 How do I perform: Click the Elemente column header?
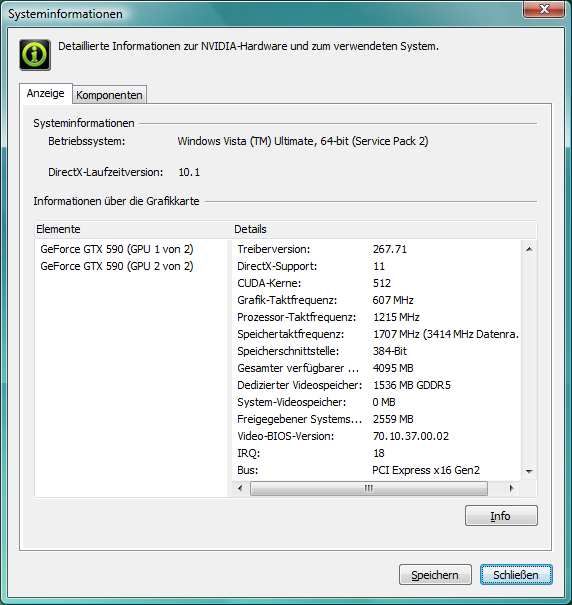[x=133, y=229]
